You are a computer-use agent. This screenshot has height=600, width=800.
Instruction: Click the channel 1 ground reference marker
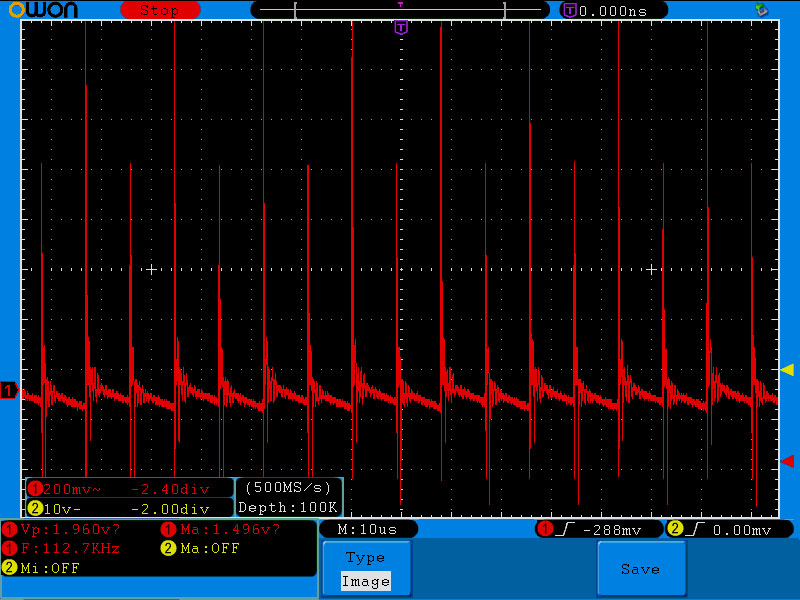pos(9,391)
